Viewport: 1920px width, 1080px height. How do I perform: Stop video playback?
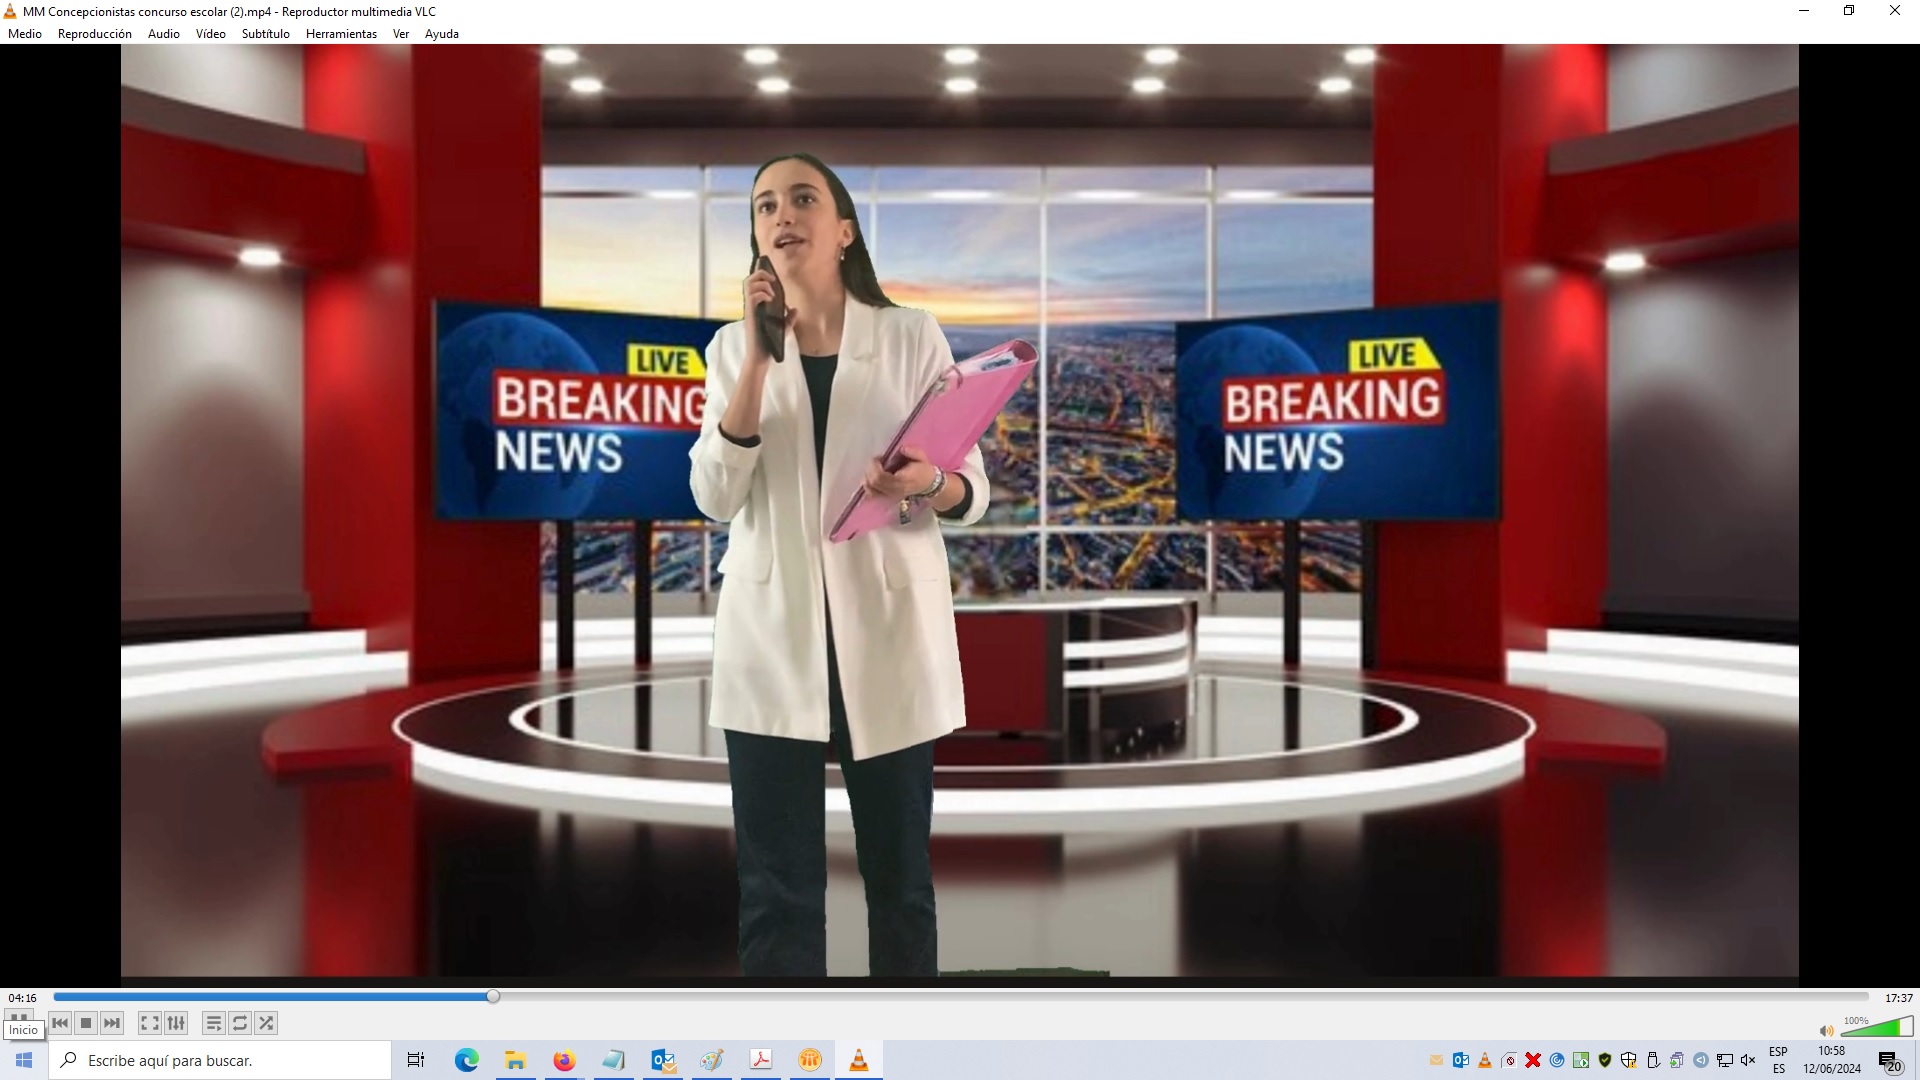[x=86, y=1023]
